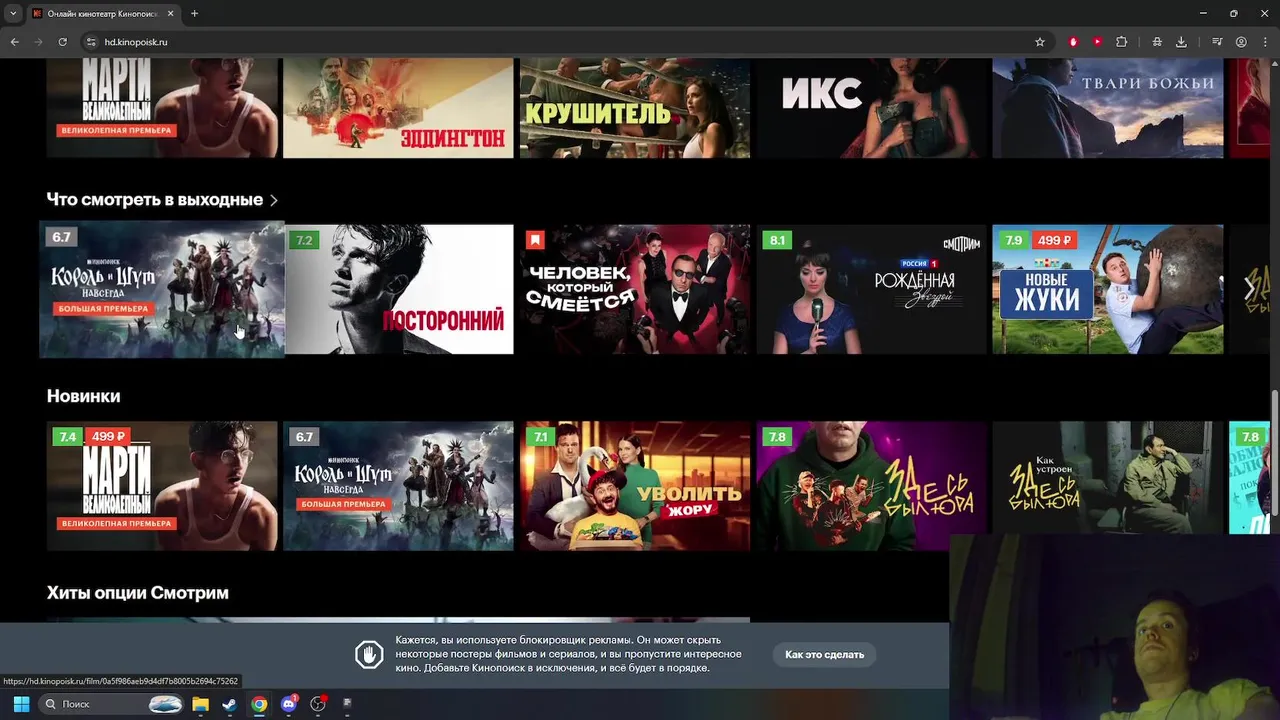Click the 7.2 rating badge on Посторонний
Screen dimensions: 1280x720
305,240
